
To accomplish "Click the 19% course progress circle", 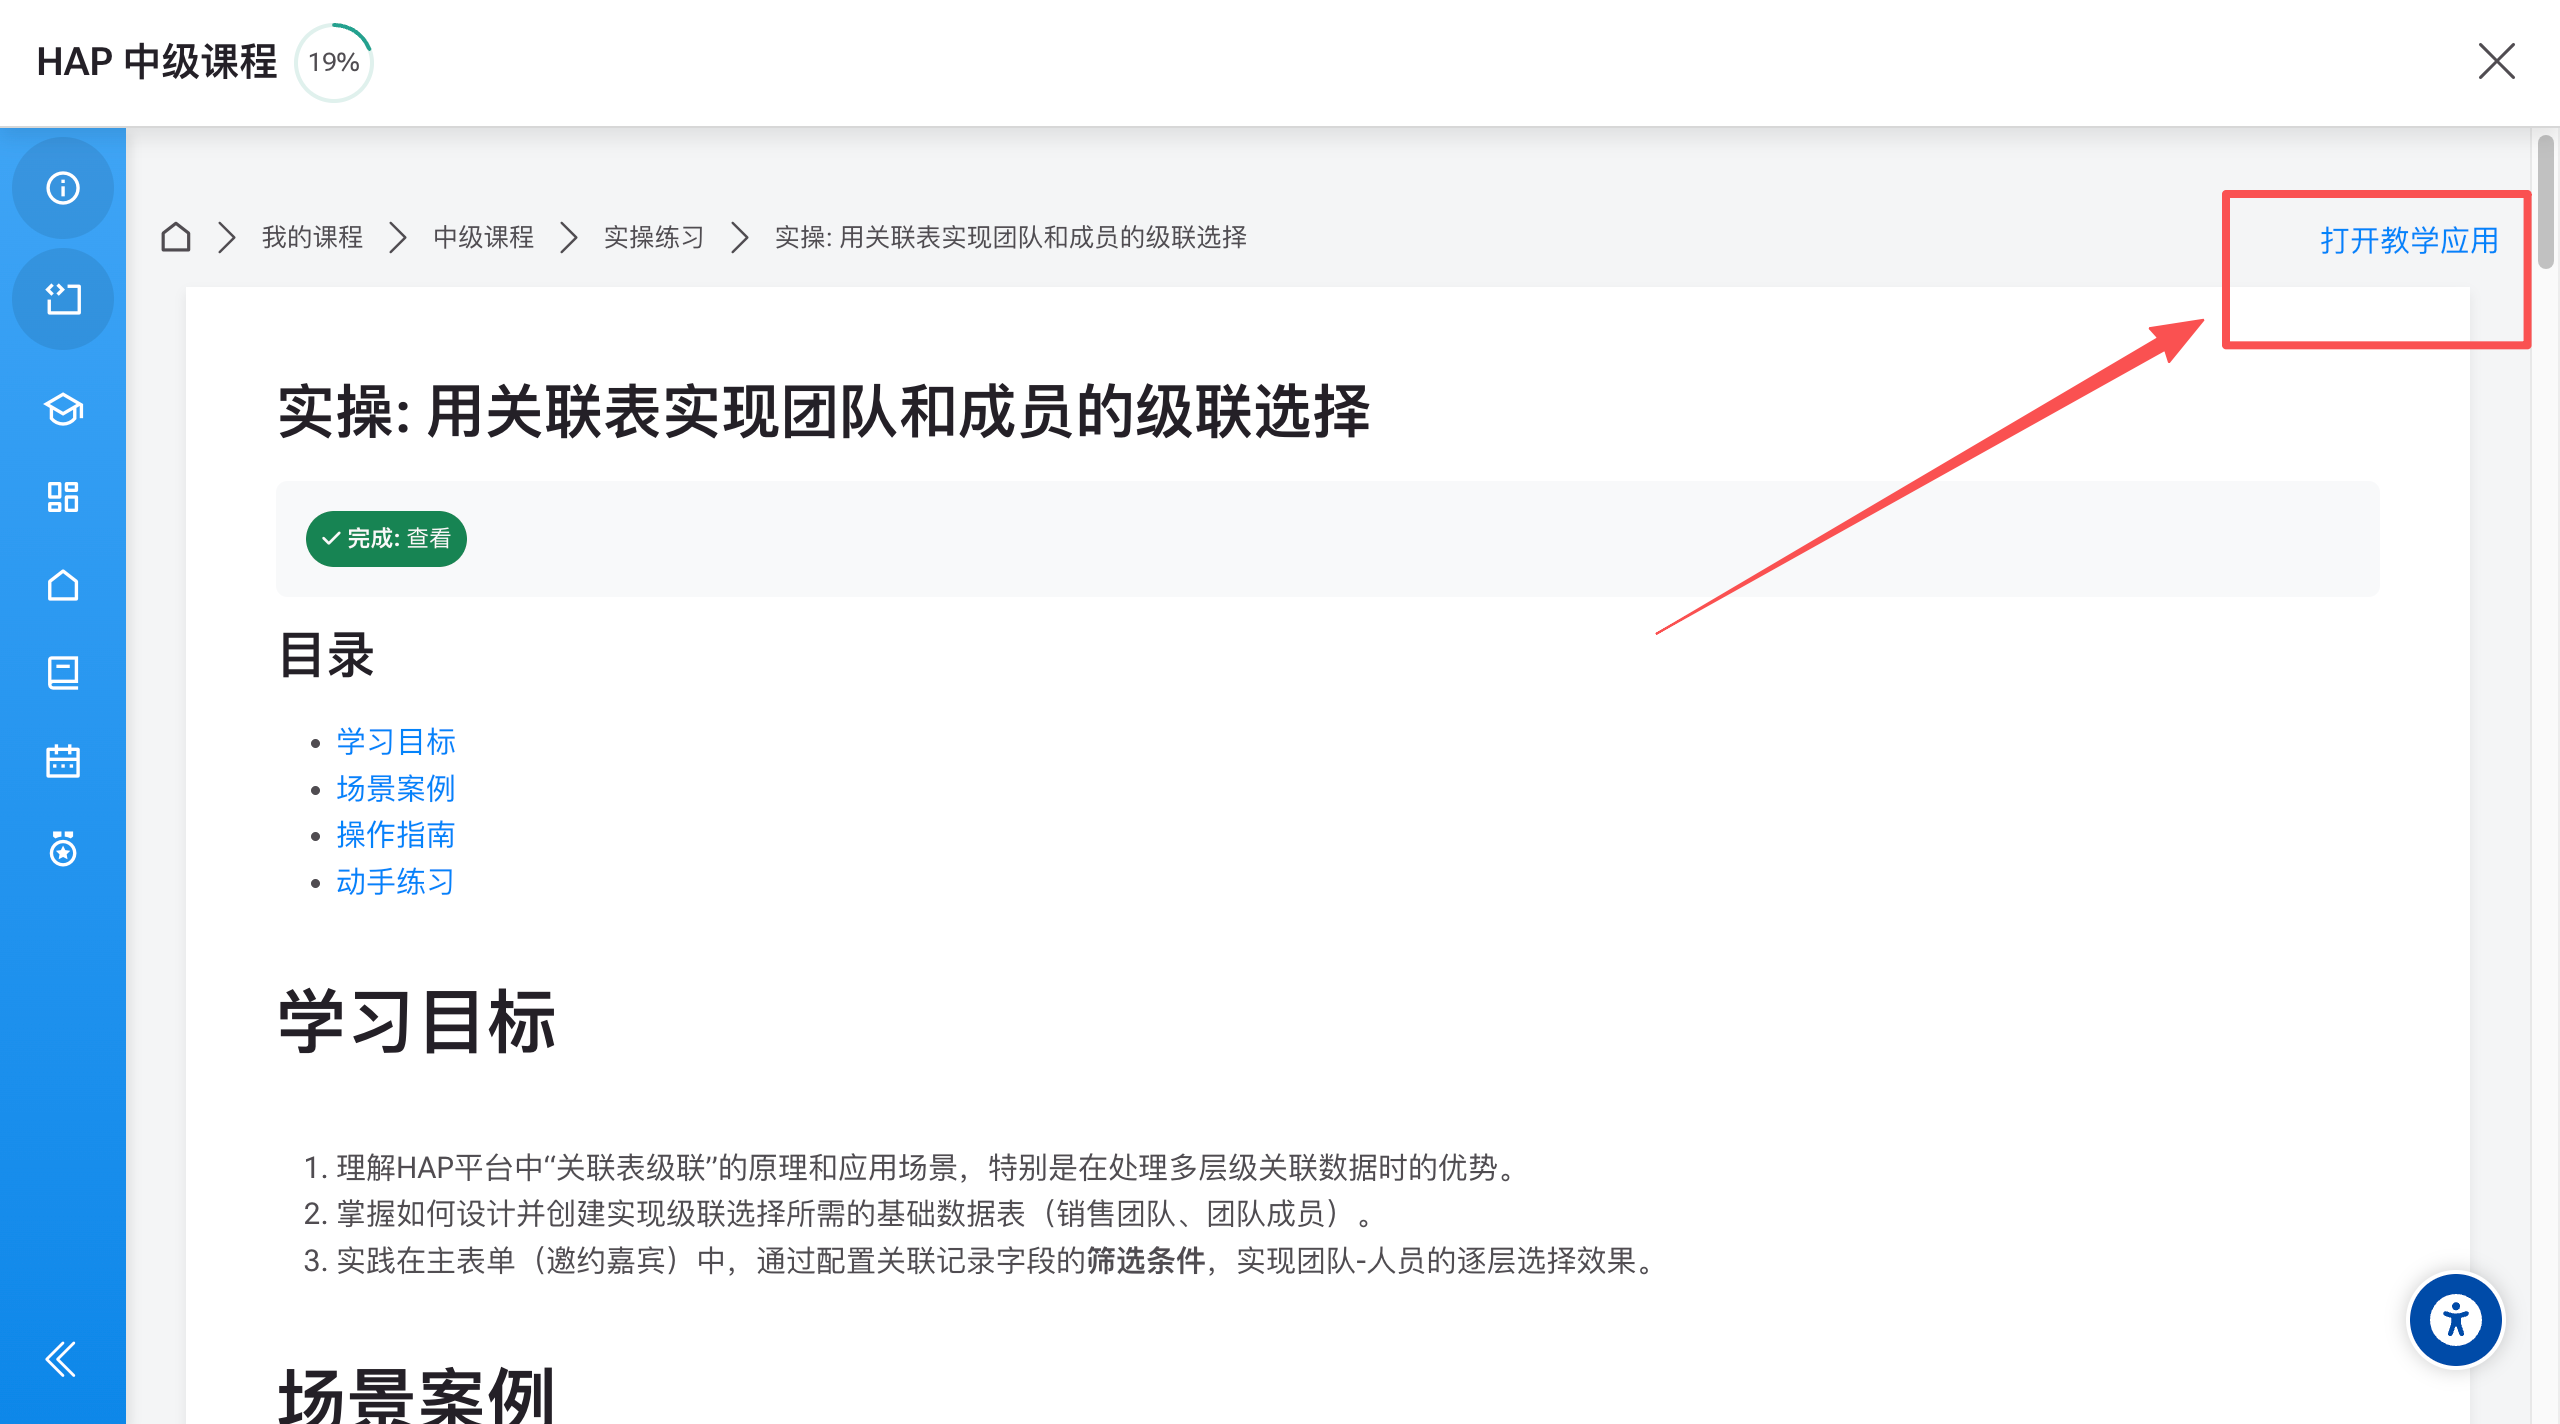I will pyautogui.click(x=334, y=62).
